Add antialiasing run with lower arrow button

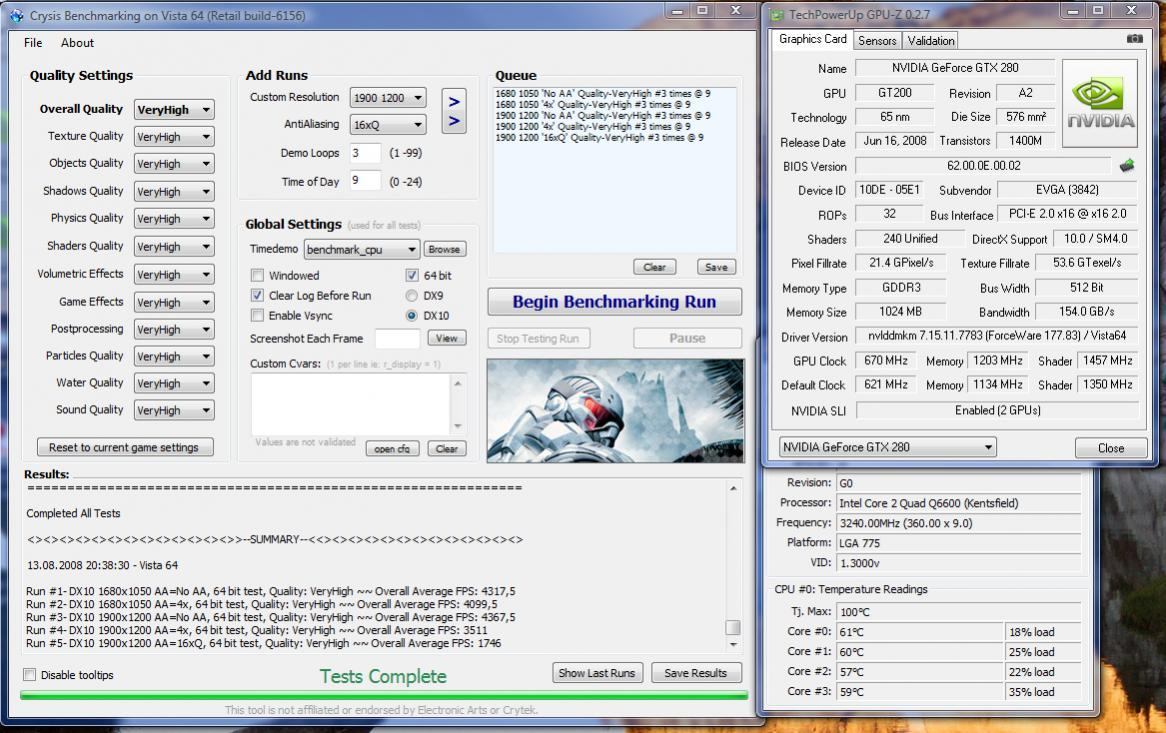pyautogui.click(x=454, y=122)
